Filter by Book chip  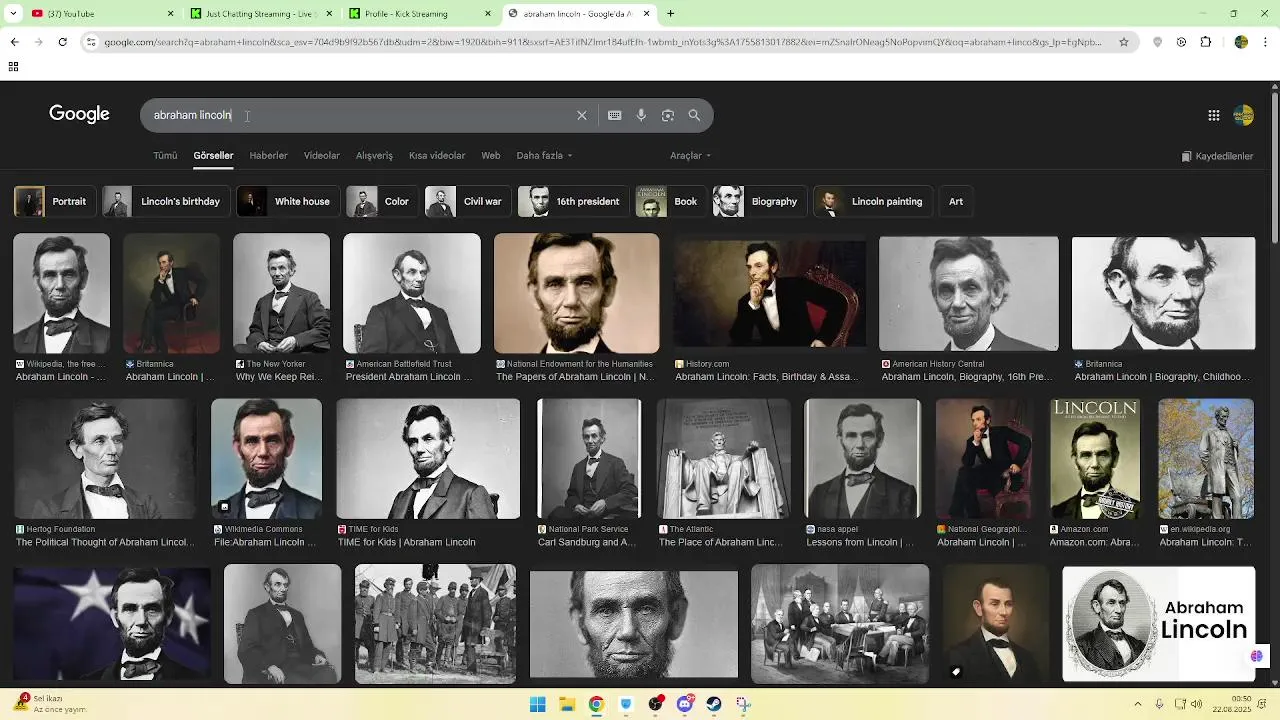(x=671, y=201)
